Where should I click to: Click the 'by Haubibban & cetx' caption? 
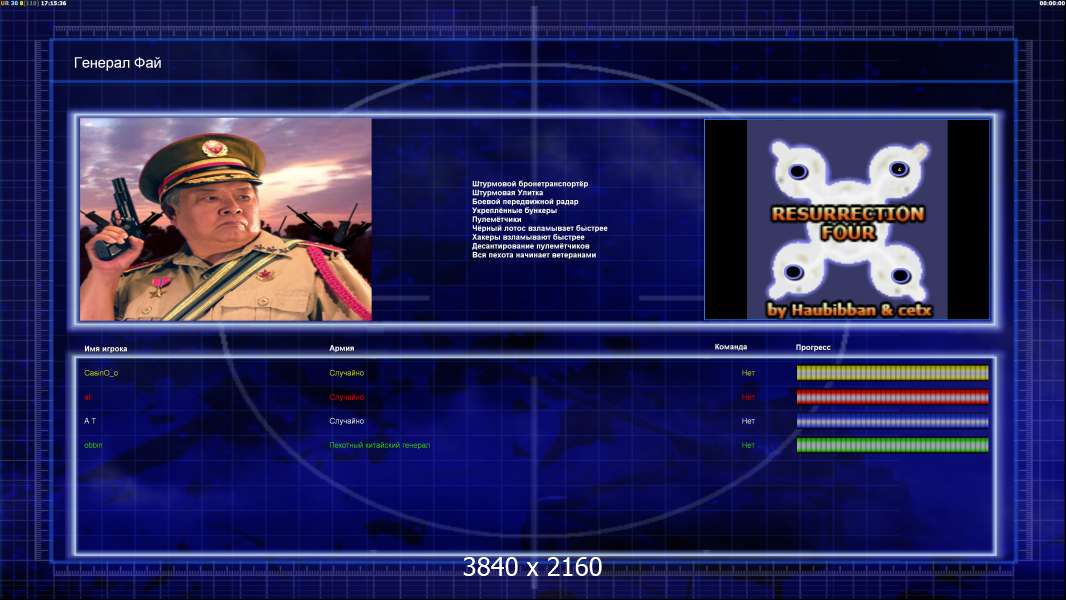848,310
